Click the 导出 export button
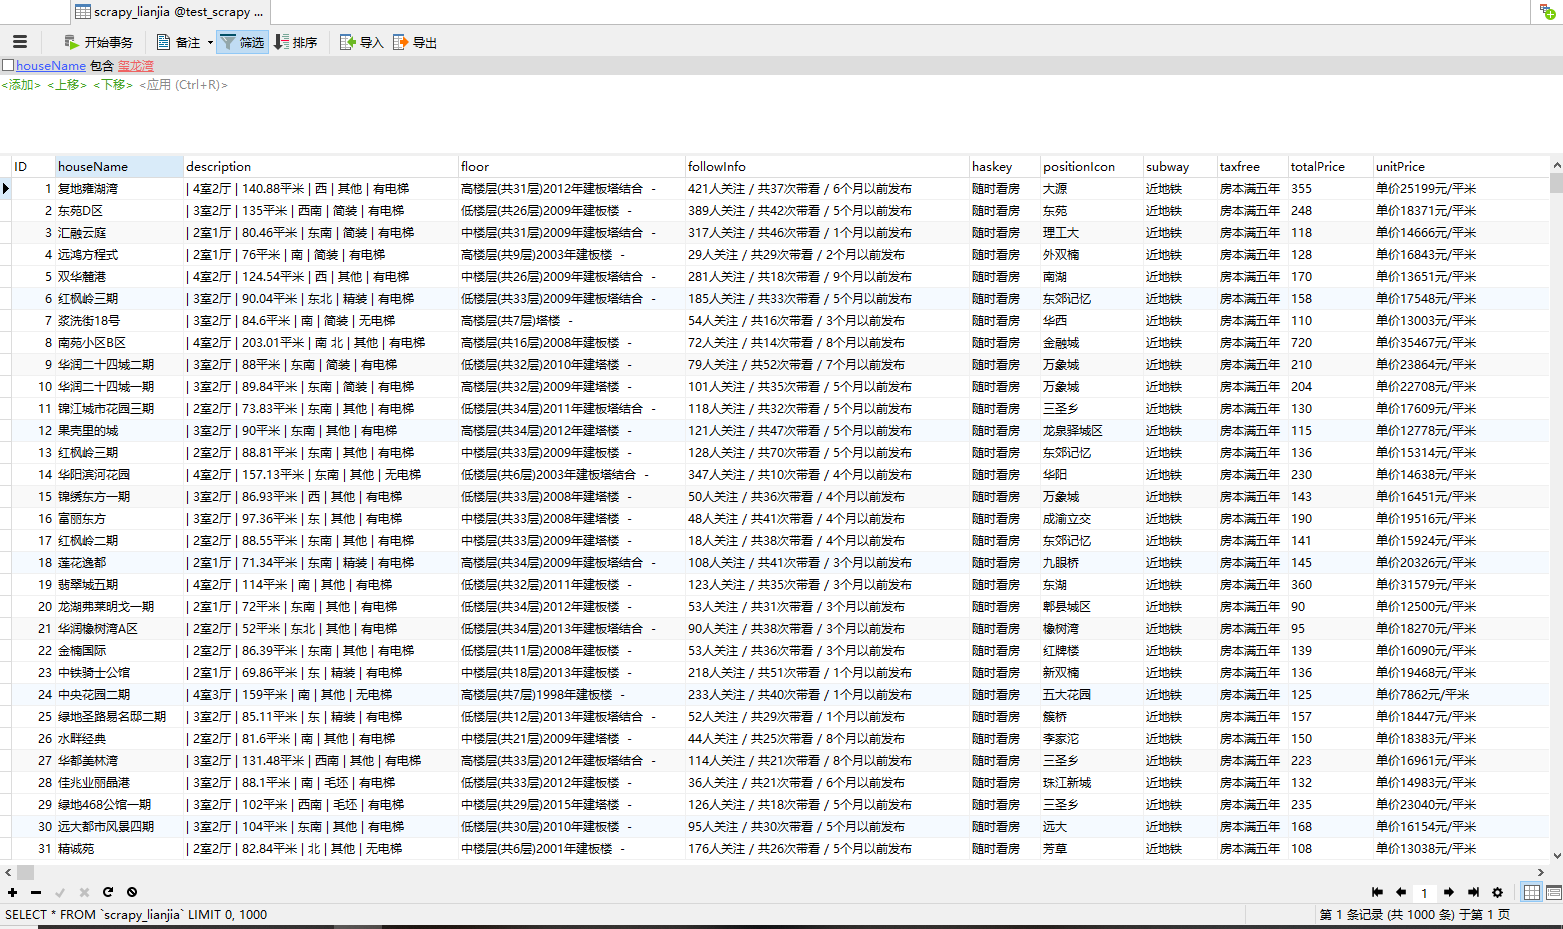The width and height of the screenshot is (1563, 929). 415,42
